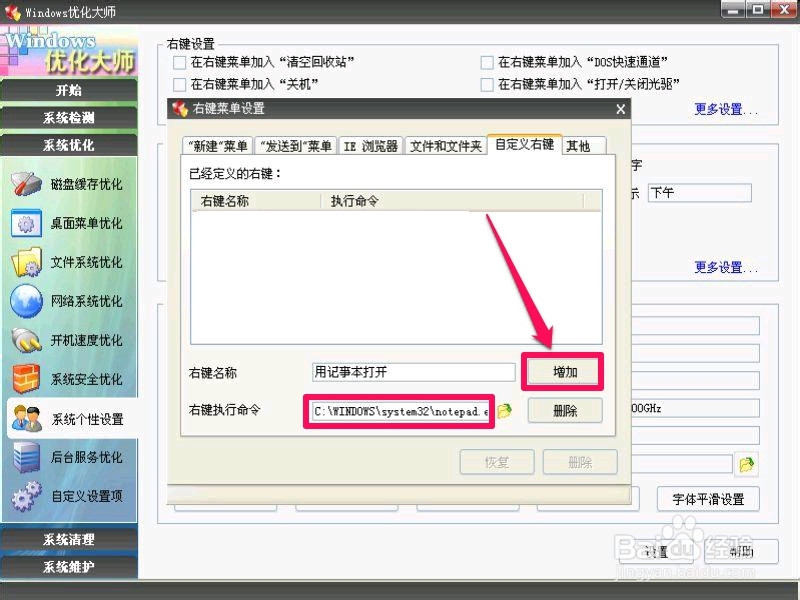Click 网络系统优化 globe icon
The height and width of the screenshot is (600, 800).
pyautogui.click(x=27, y=301)
